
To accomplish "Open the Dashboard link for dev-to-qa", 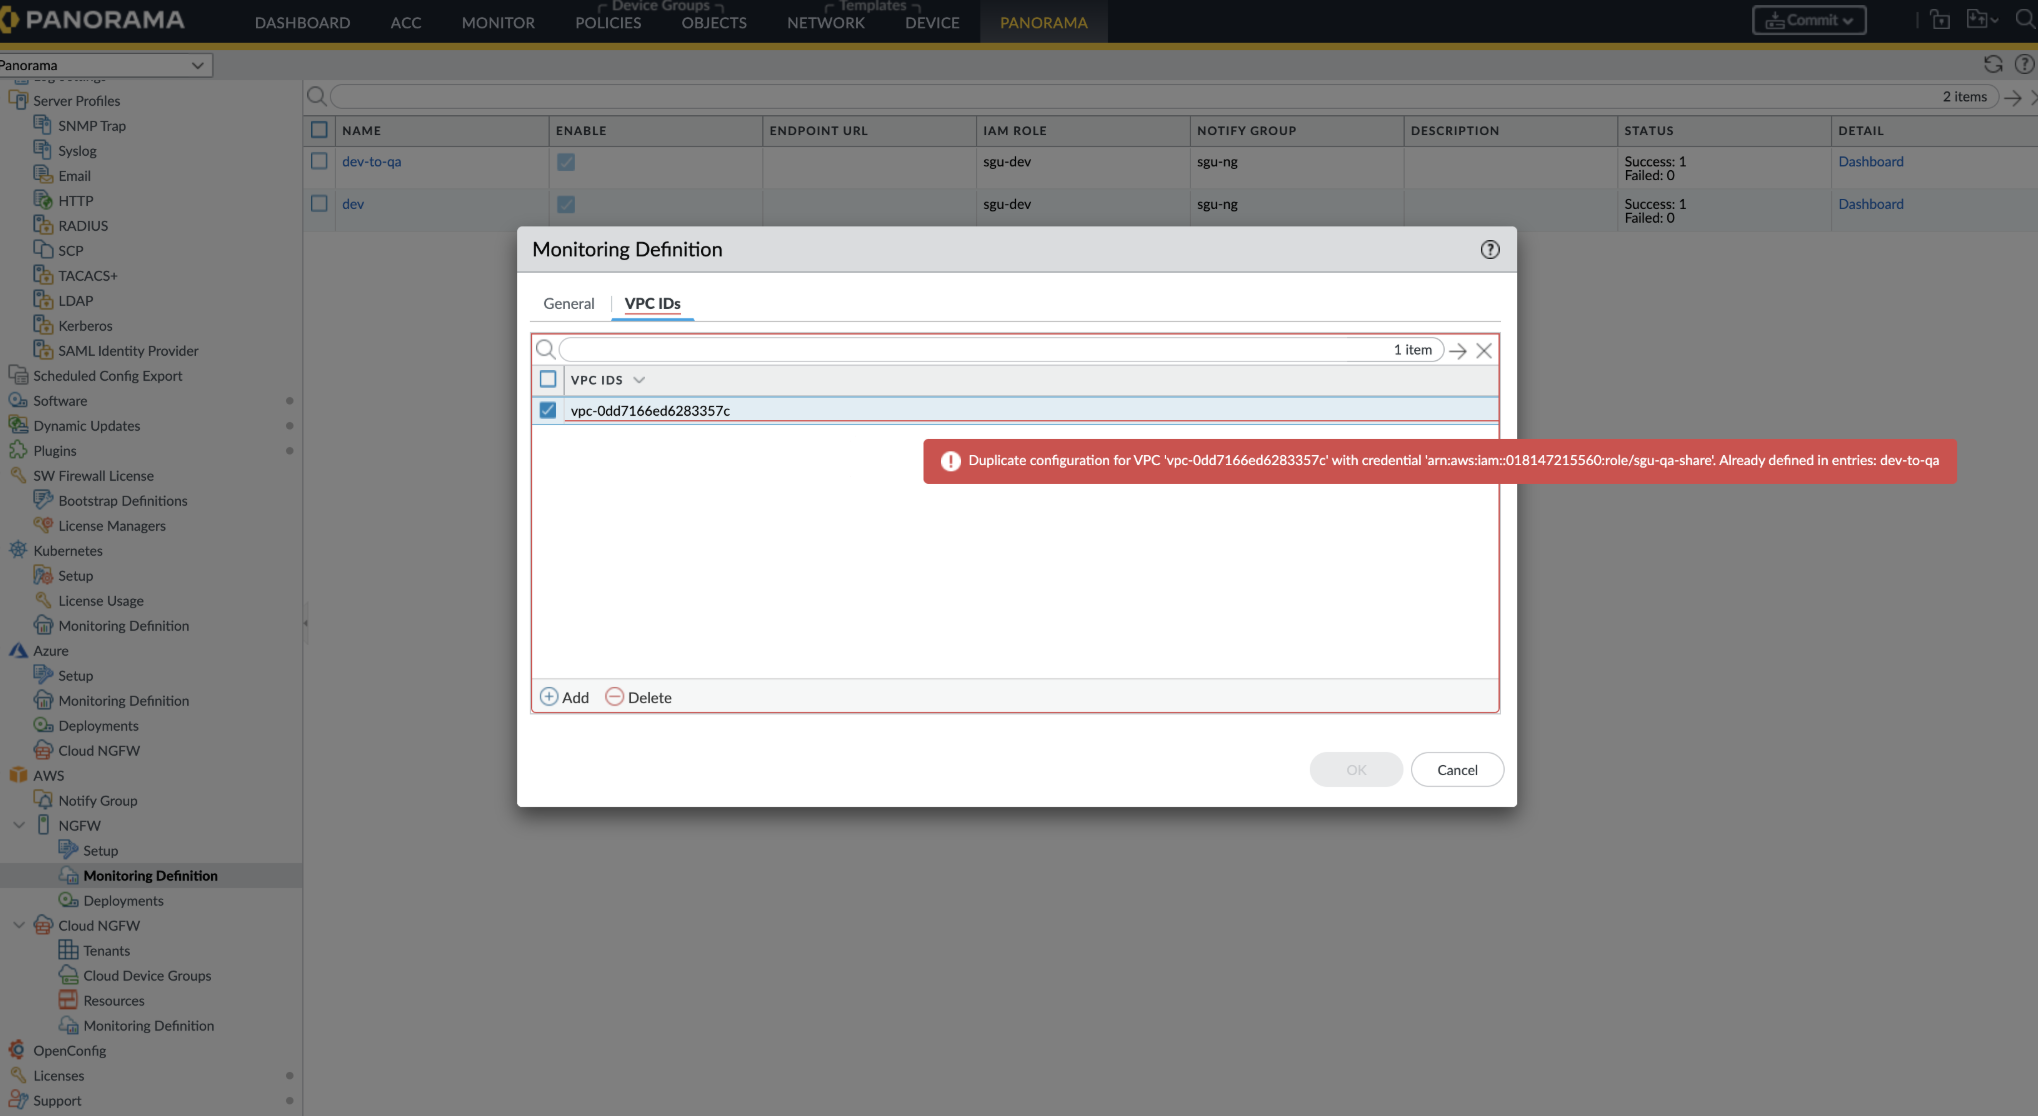I will click(x=1870, y=161).
